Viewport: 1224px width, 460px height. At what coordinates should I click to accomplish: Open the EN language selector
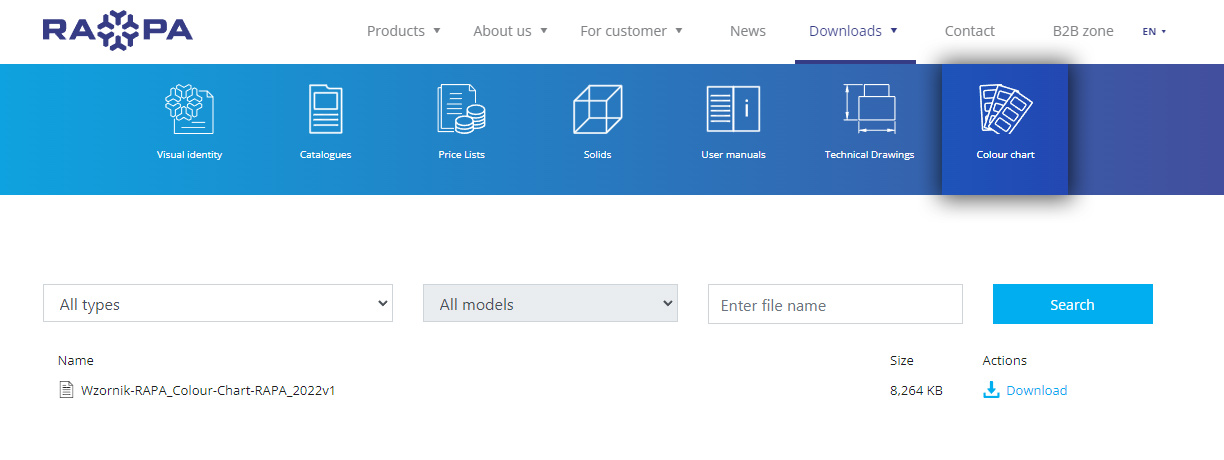click(x=1154, y=31)
